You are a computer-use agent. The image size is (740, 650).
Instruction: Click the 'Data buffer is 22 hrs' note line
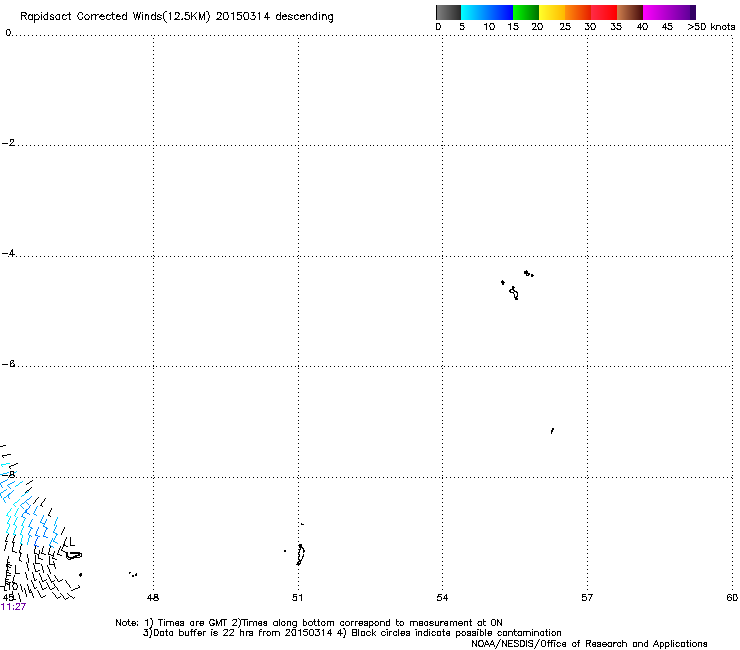point(352,633)
